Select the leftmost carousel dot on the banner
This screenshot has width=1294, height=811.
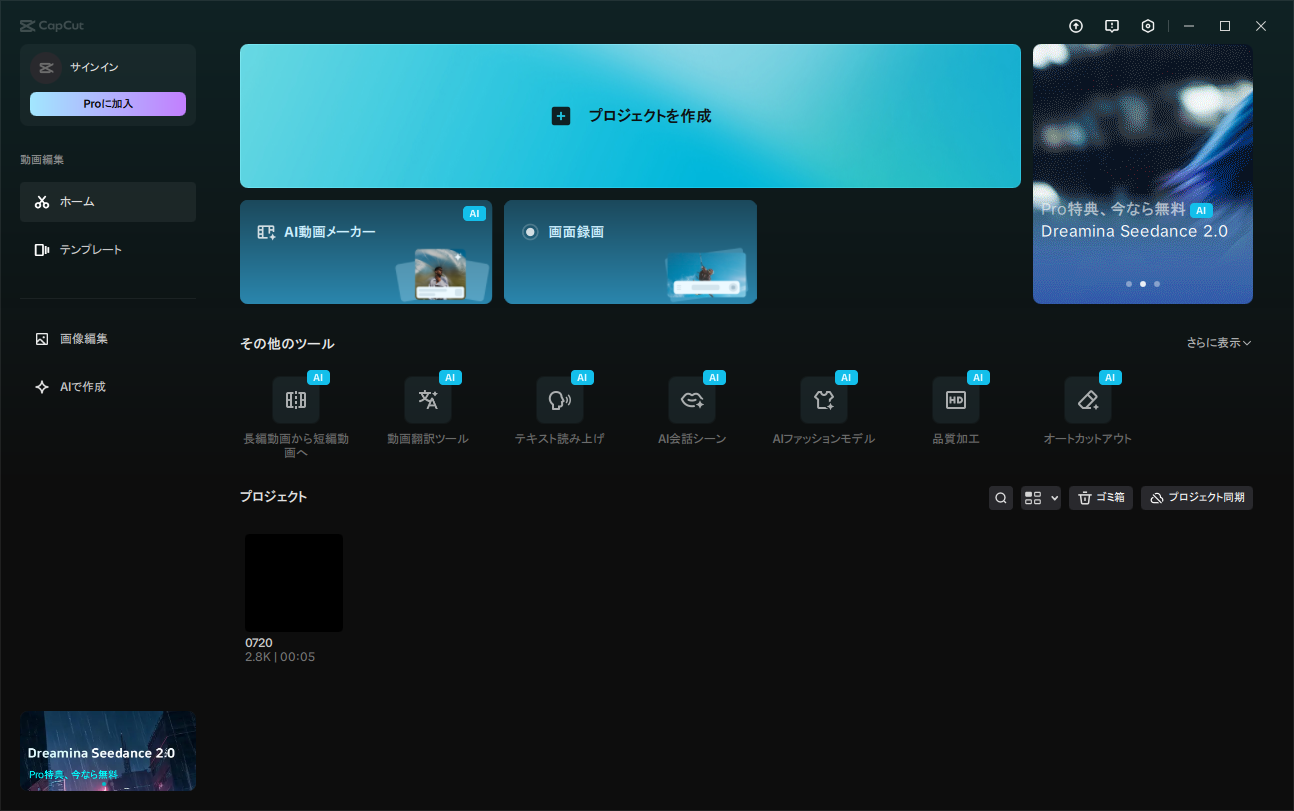pyautogui.click(x=1129, y=284)
